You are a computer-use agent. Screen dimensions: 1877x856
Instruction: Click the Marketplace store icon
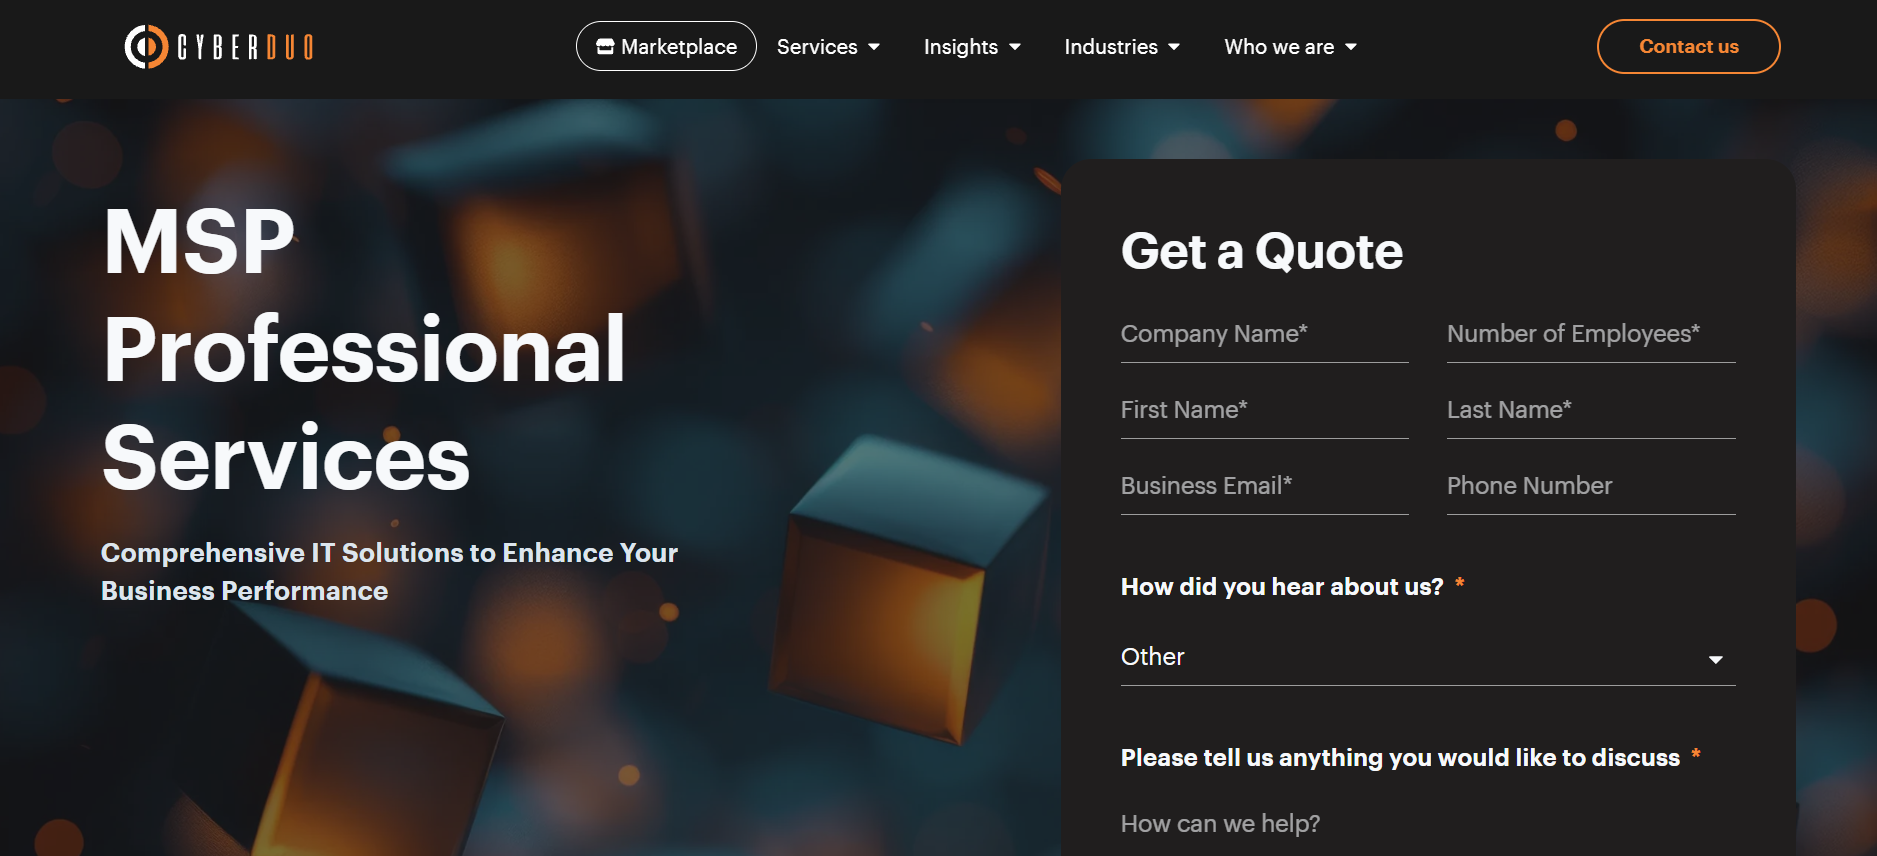605,47
